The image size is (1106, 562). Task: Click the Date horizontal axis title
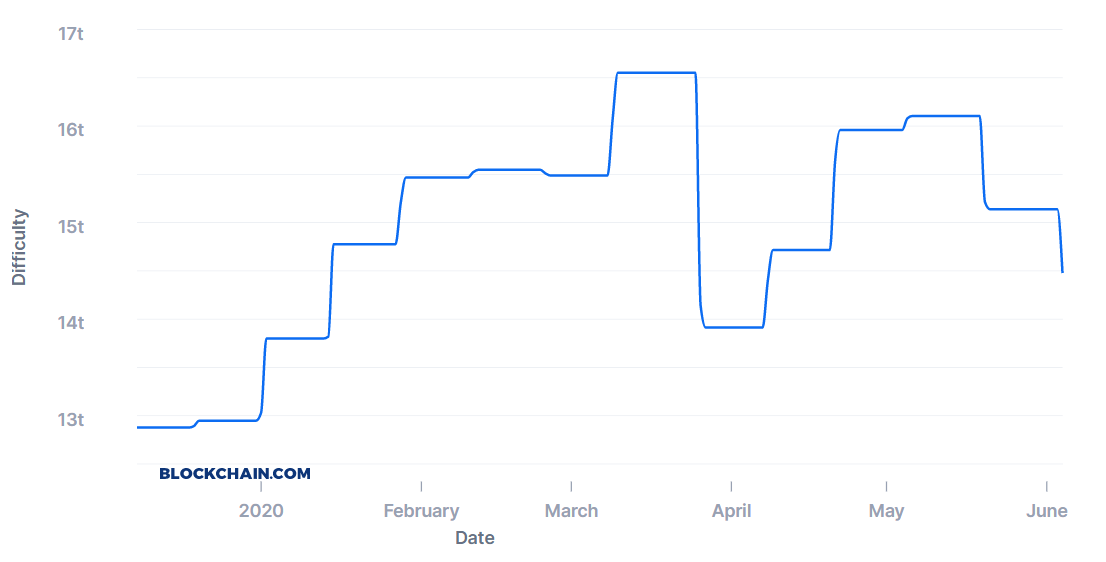475,538
